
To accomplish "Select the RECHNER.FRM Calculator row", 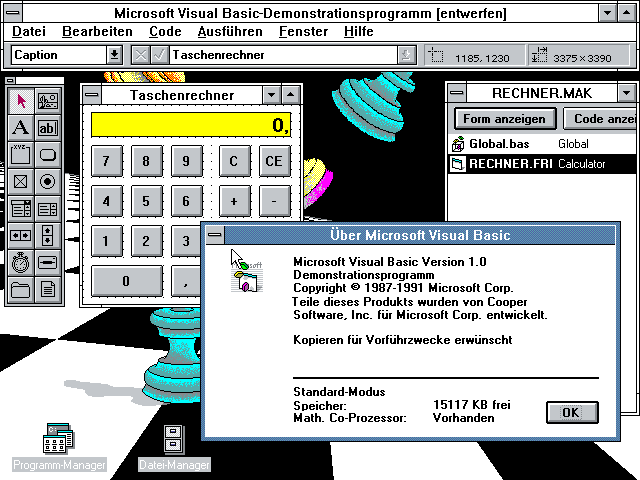I will click(x=542, y=164).
